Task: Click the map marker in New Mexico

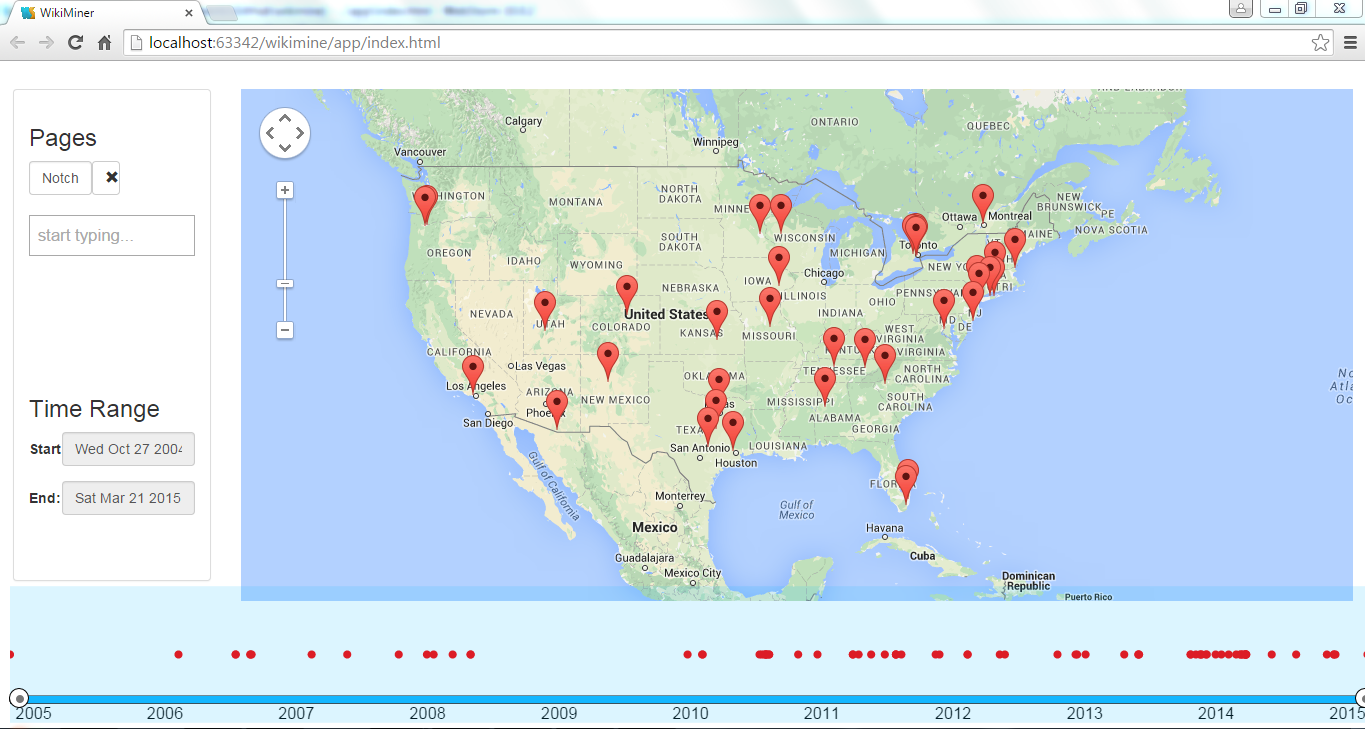Action: 608,362
